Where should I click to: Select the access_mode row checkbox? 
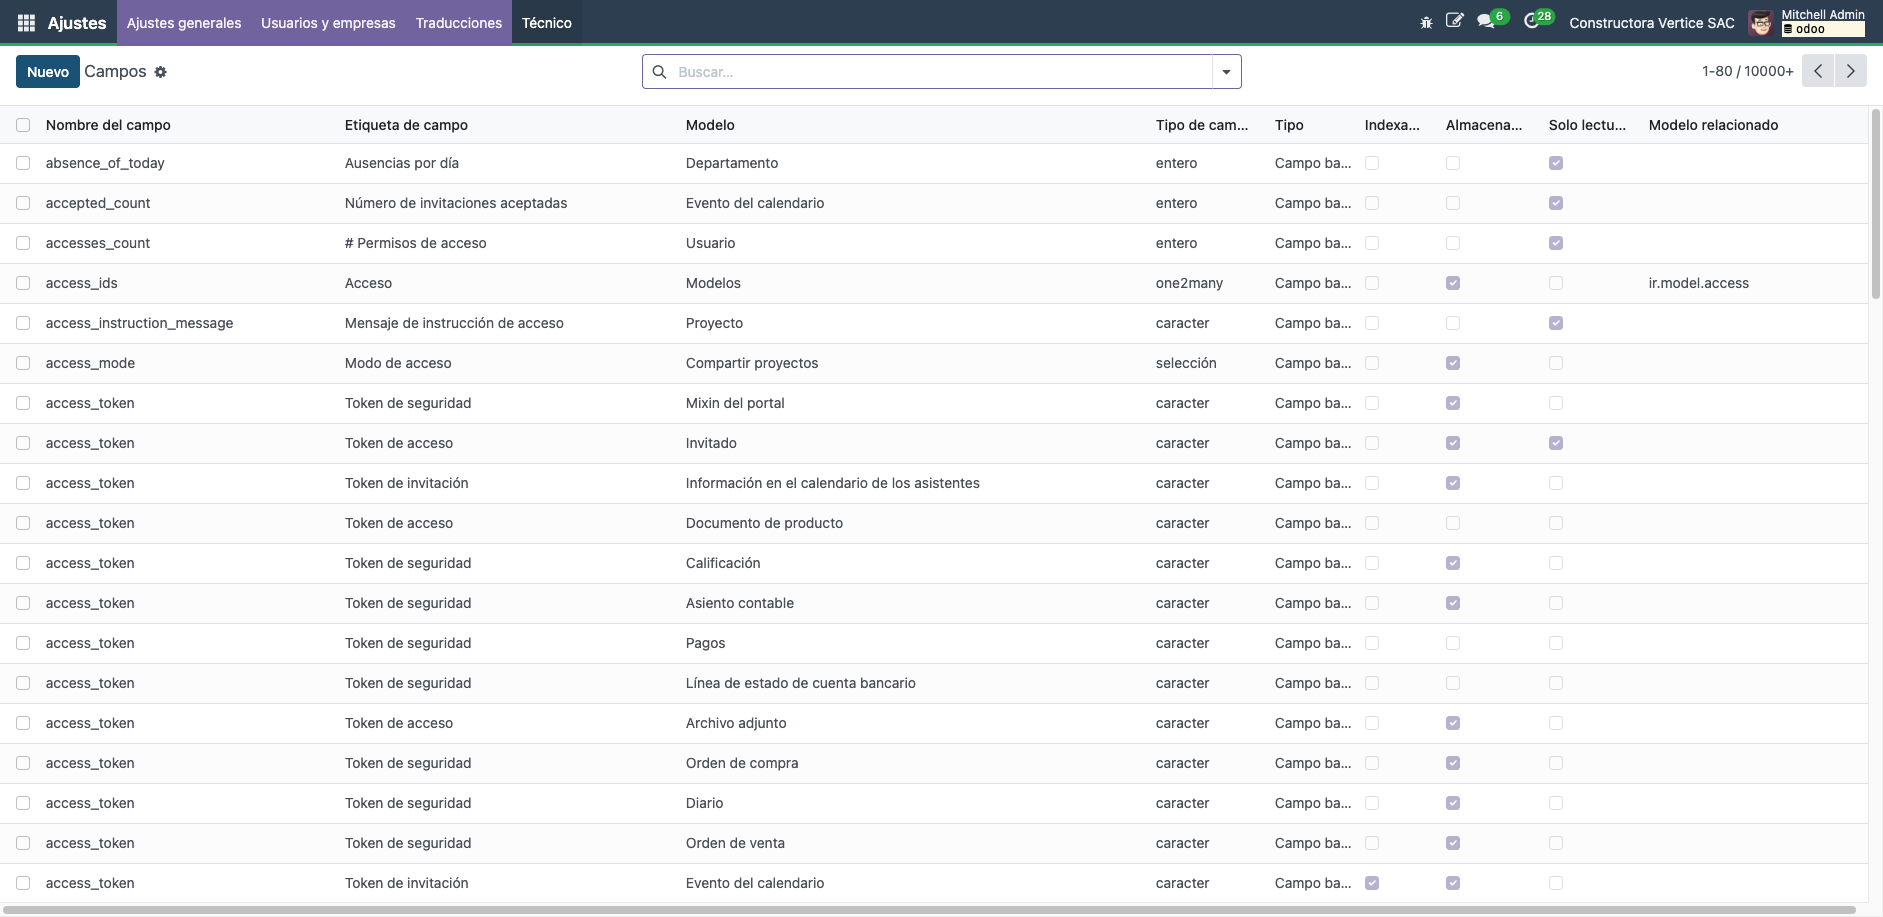point(23,363)
